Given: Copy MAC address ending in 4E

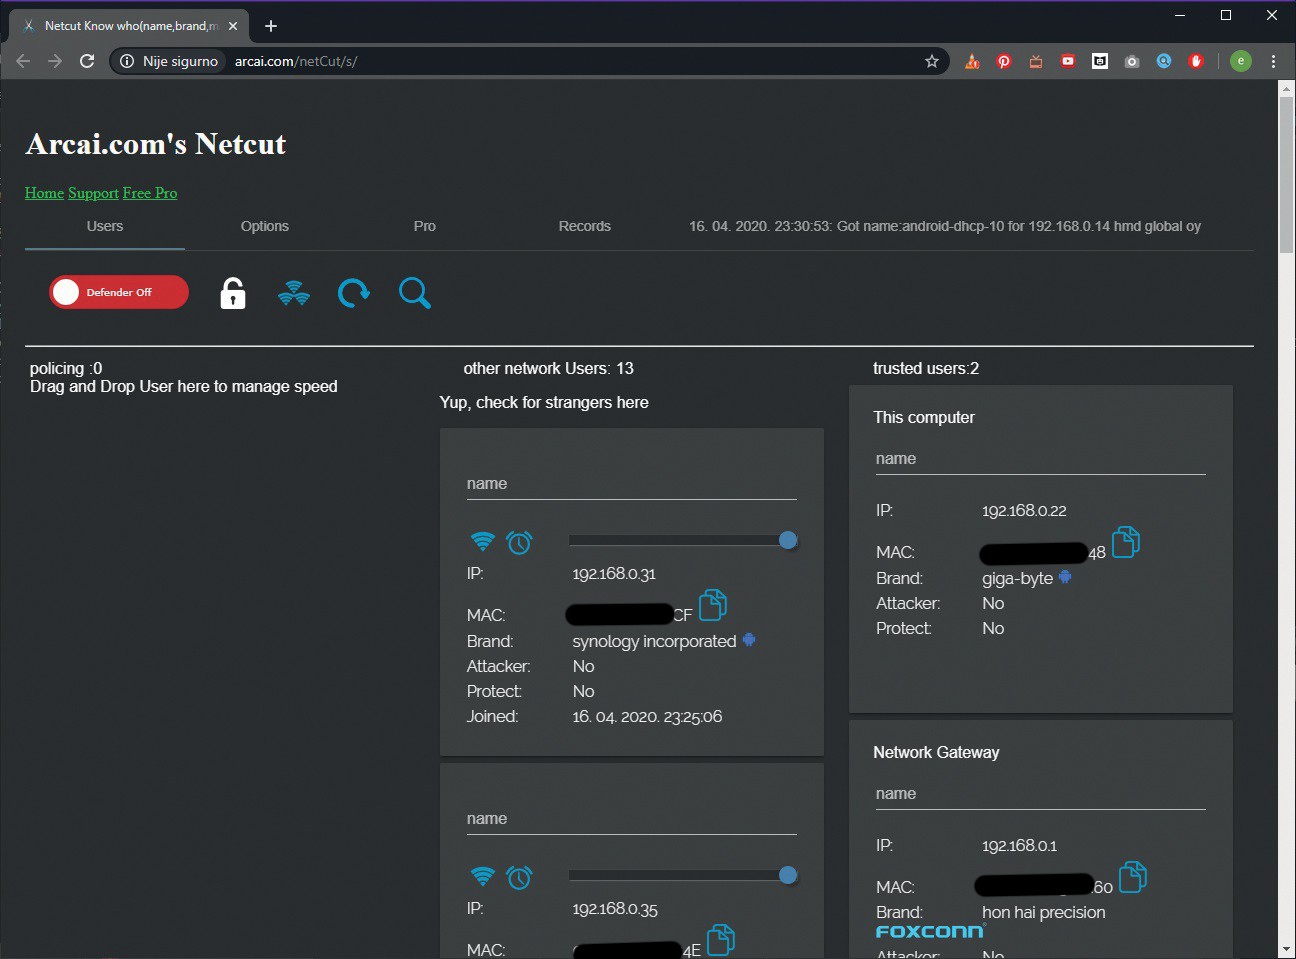Looking at the screenshot, I should pyautogui.click(x=721, y=939).
